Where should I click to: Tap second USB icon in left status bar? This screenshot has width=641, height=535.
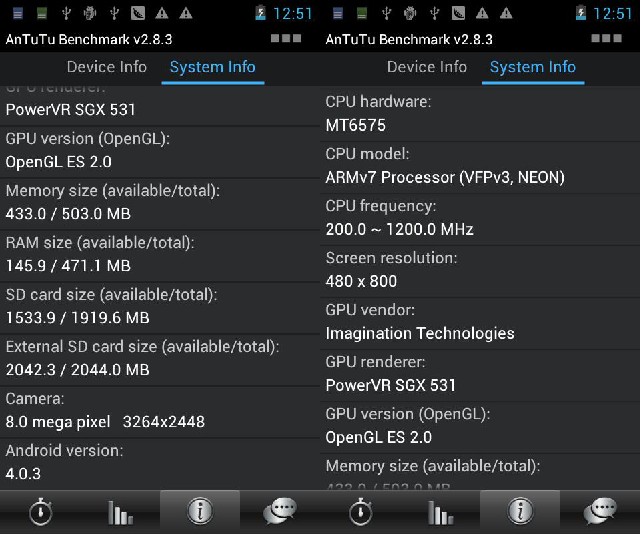[x=114, y=13]
